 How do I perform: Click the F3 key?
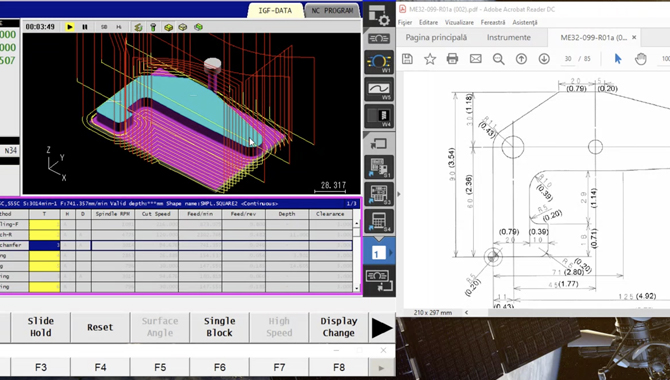(41, 367)
